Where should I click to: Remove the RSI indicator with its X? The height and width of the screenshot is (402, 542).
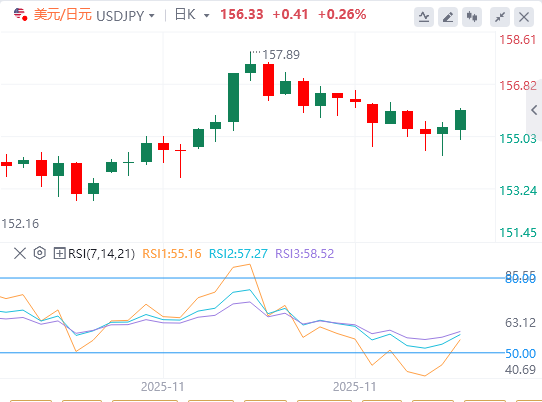click(20, 253)
